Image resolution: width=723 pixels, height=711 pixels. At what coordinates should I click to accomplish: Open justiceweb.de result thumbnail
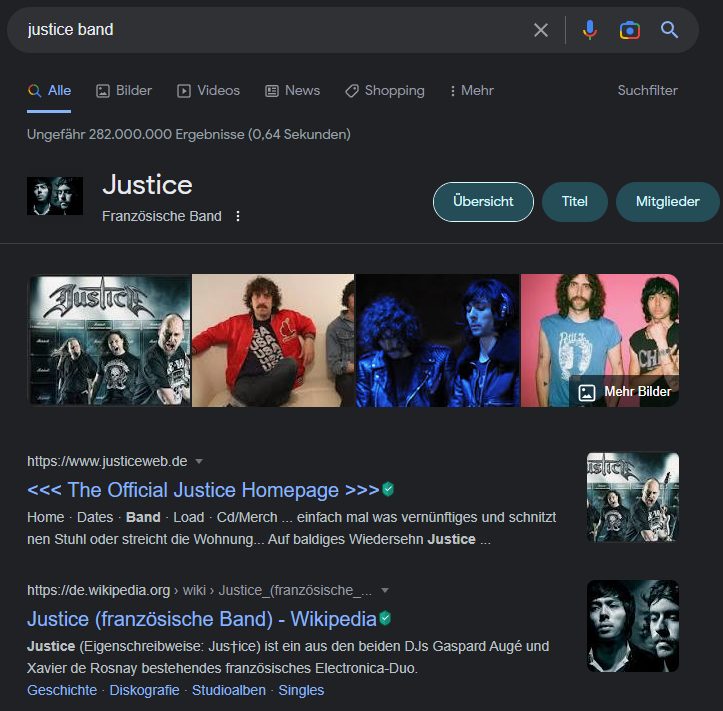(x=633, y=497)
